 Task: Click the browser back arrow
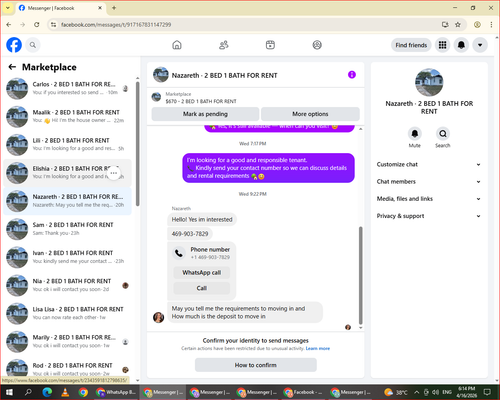[9, 25]
